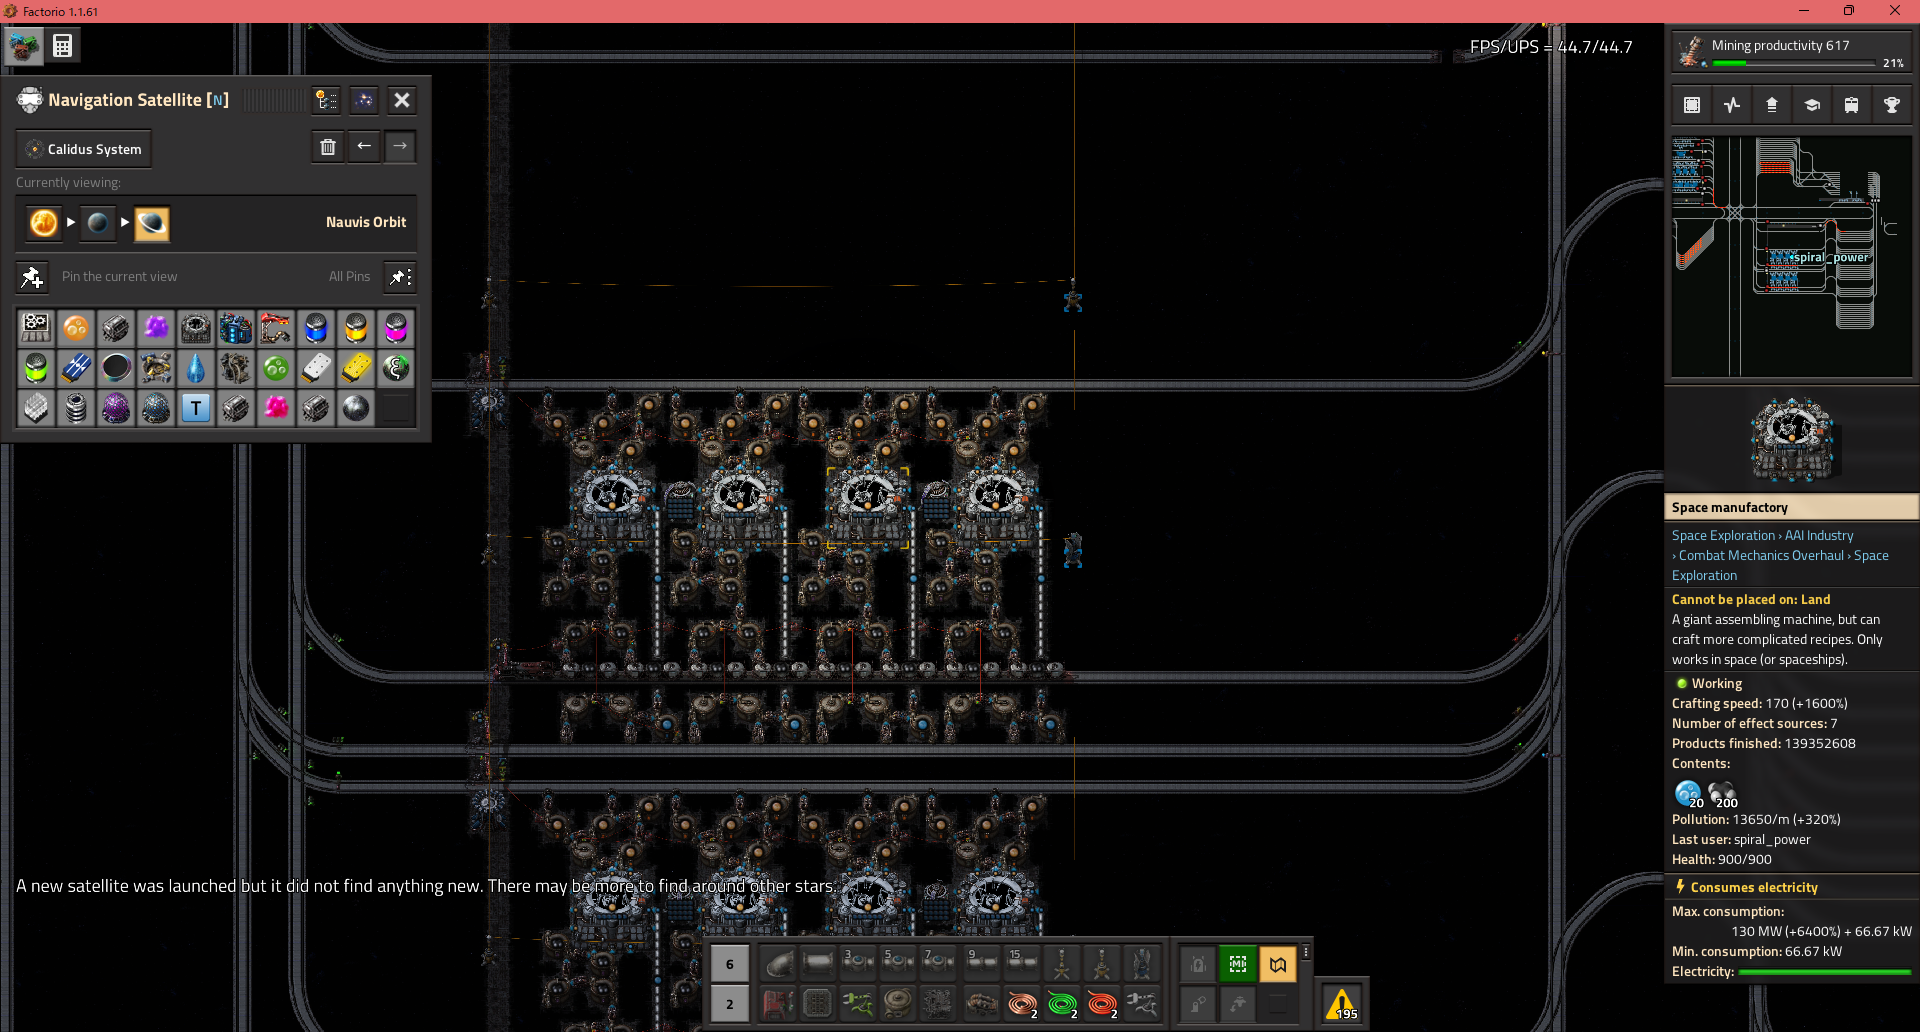
Task: Toggle the starmap view button in header
Action: 364,100
